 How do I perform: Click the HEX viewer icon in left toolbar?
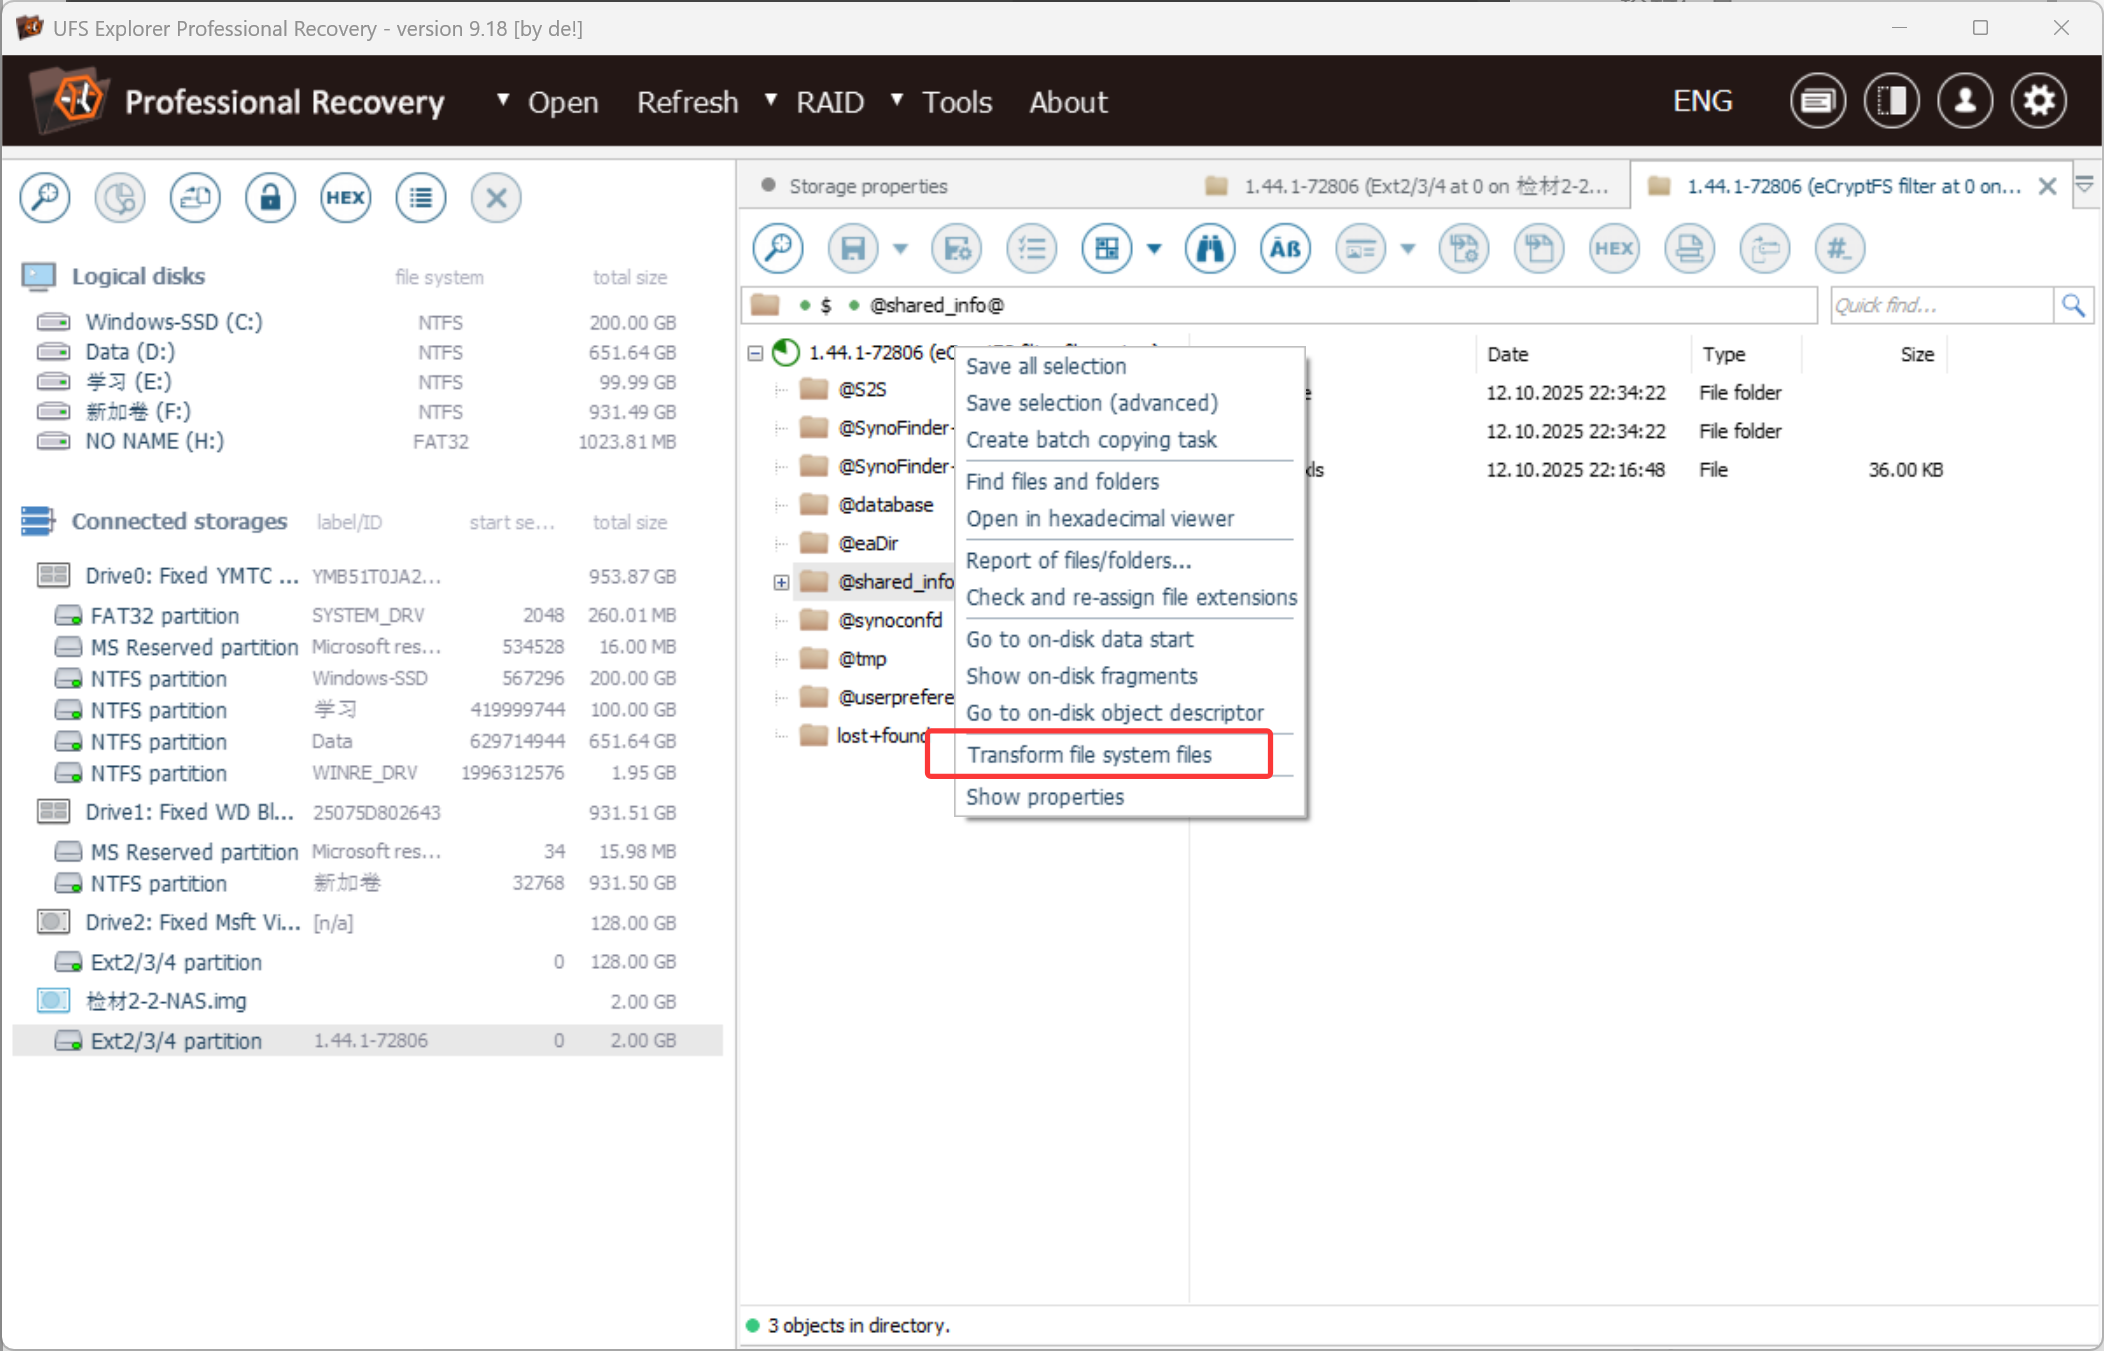point(345,197)
